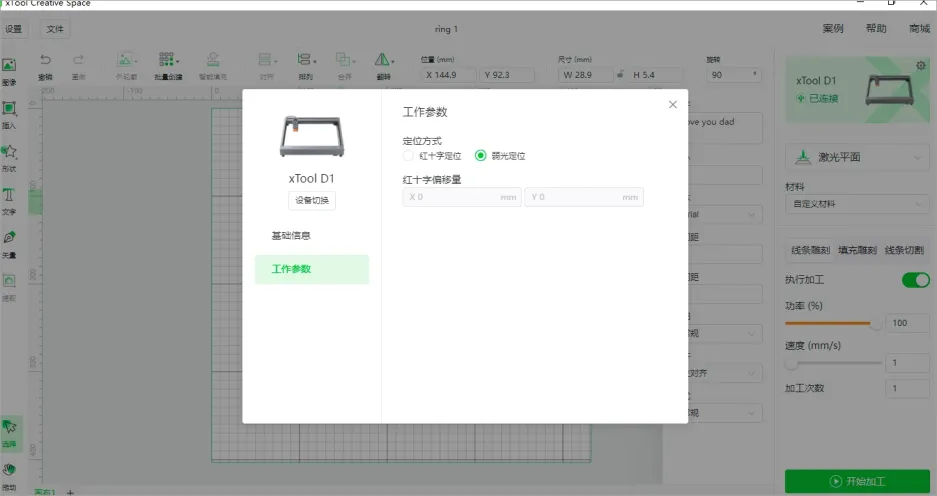
Task: Switch to the 填充雕刻 tab
Action: tap(857, 250)
